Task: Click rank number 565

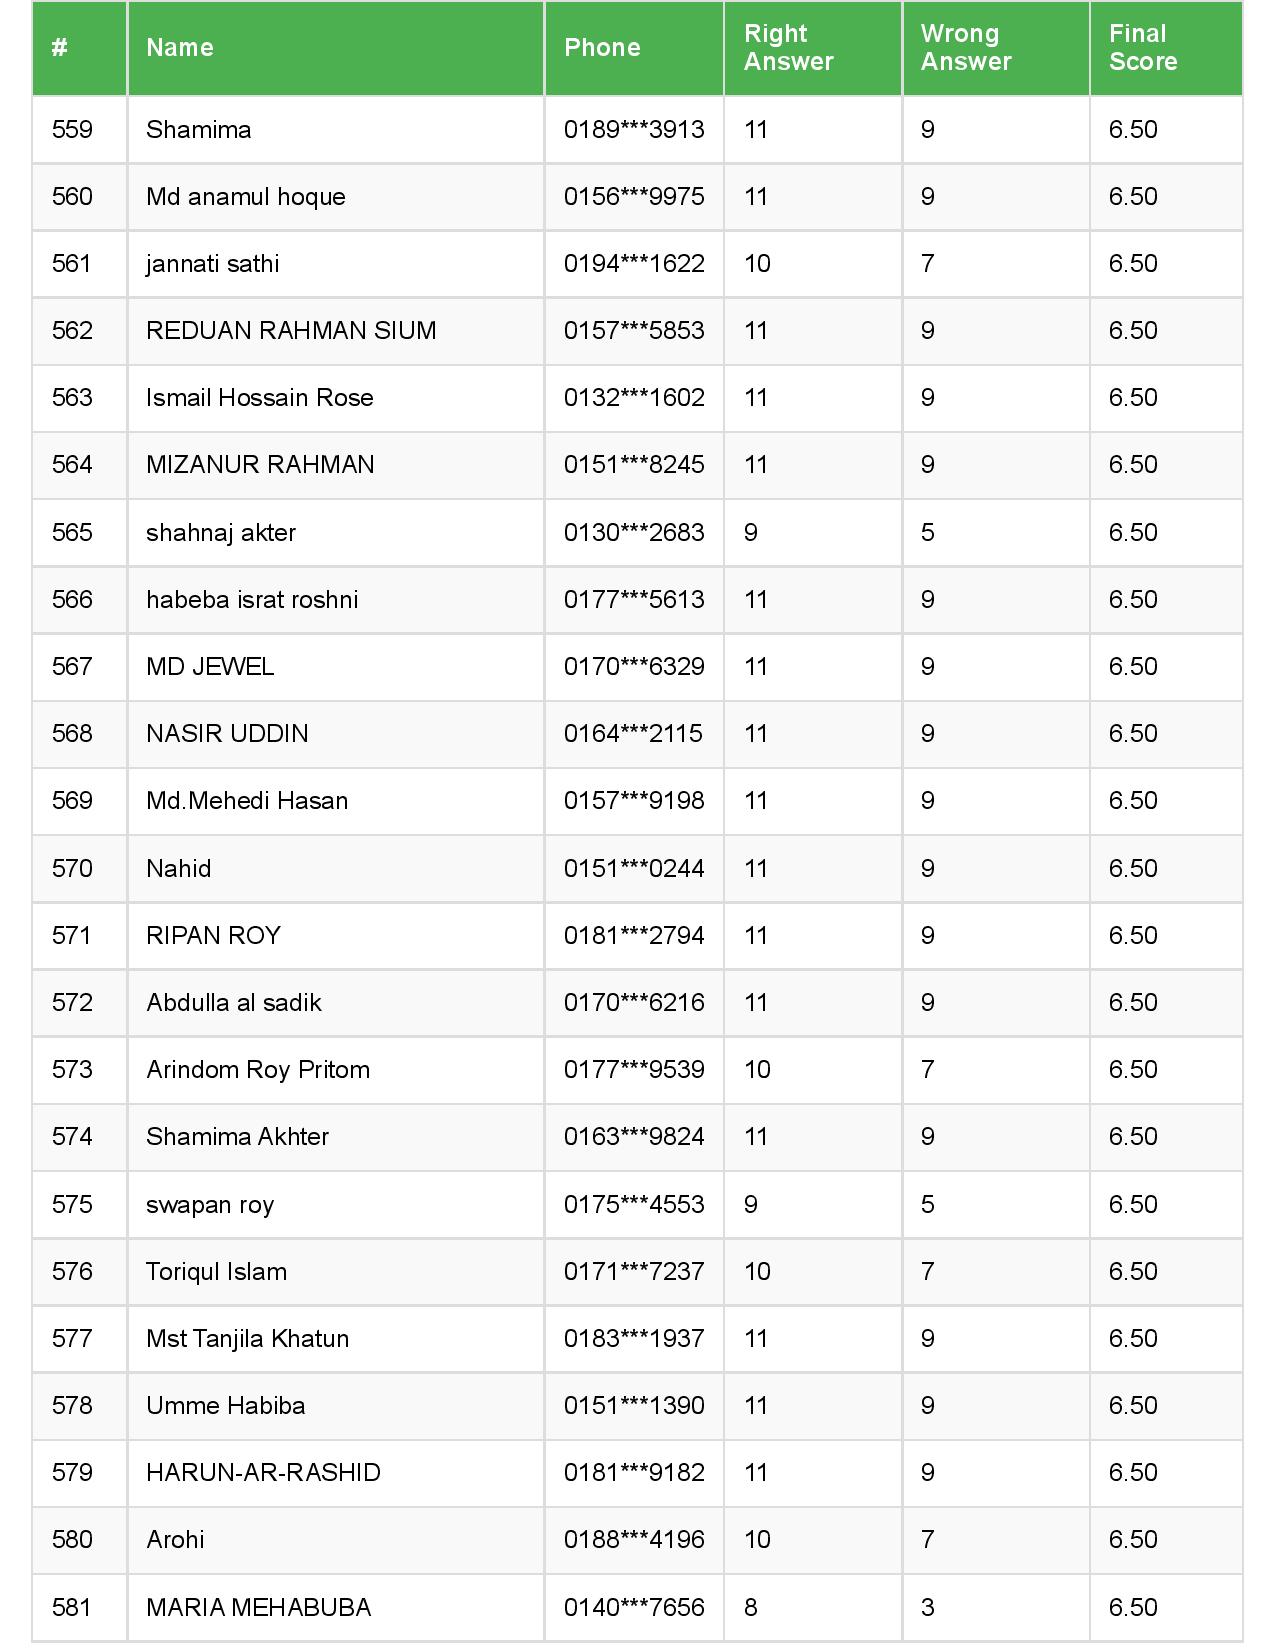Action: (72, 532)
